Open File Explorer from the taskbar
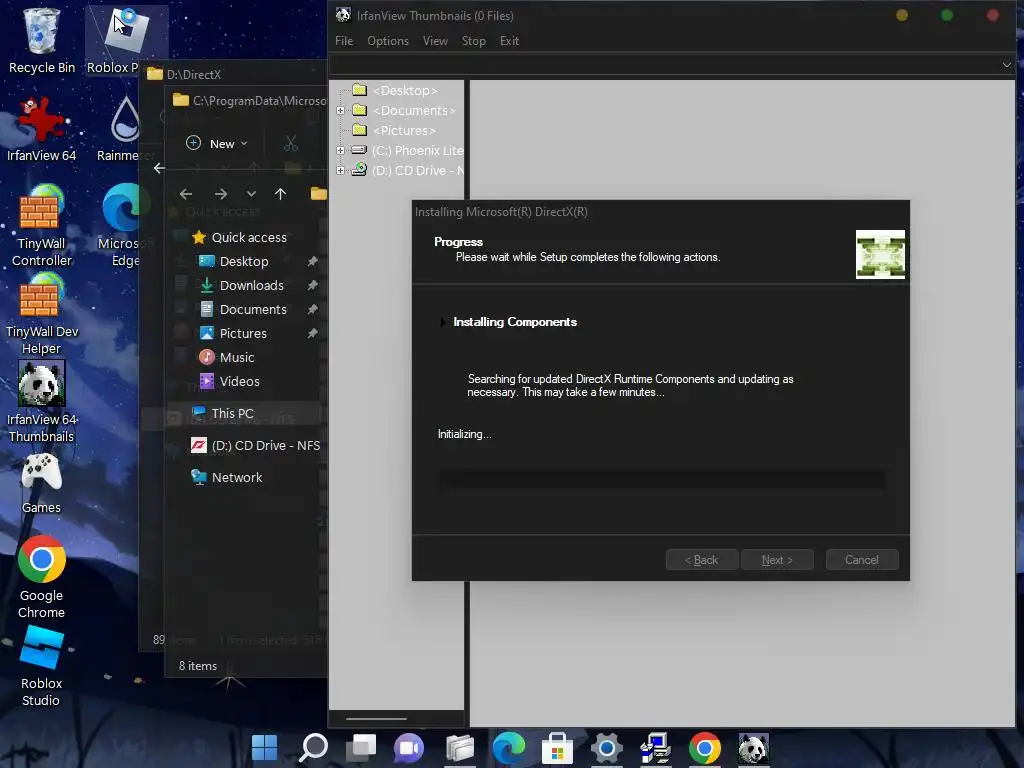 pyautogui.click(x=460, y=747)
